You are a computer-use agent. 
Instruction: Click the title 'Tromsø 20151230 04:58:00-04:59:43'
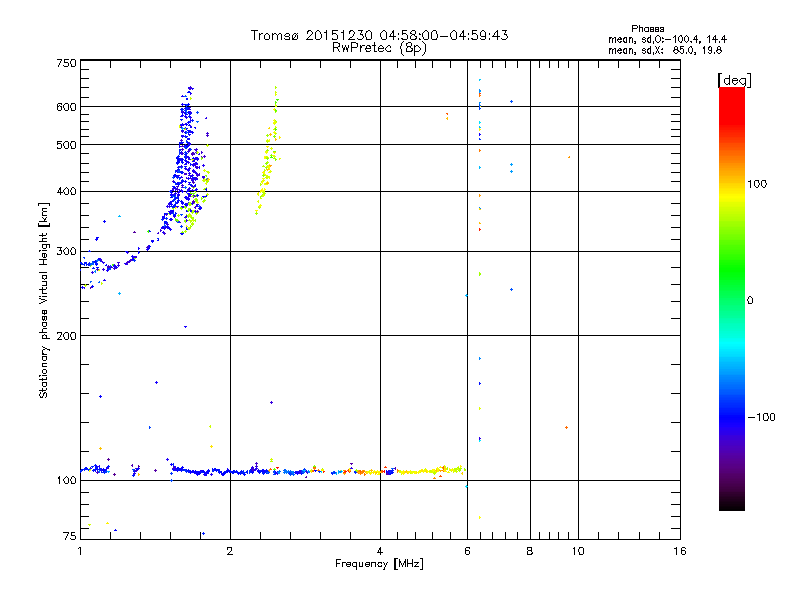(x=379, y=35)
